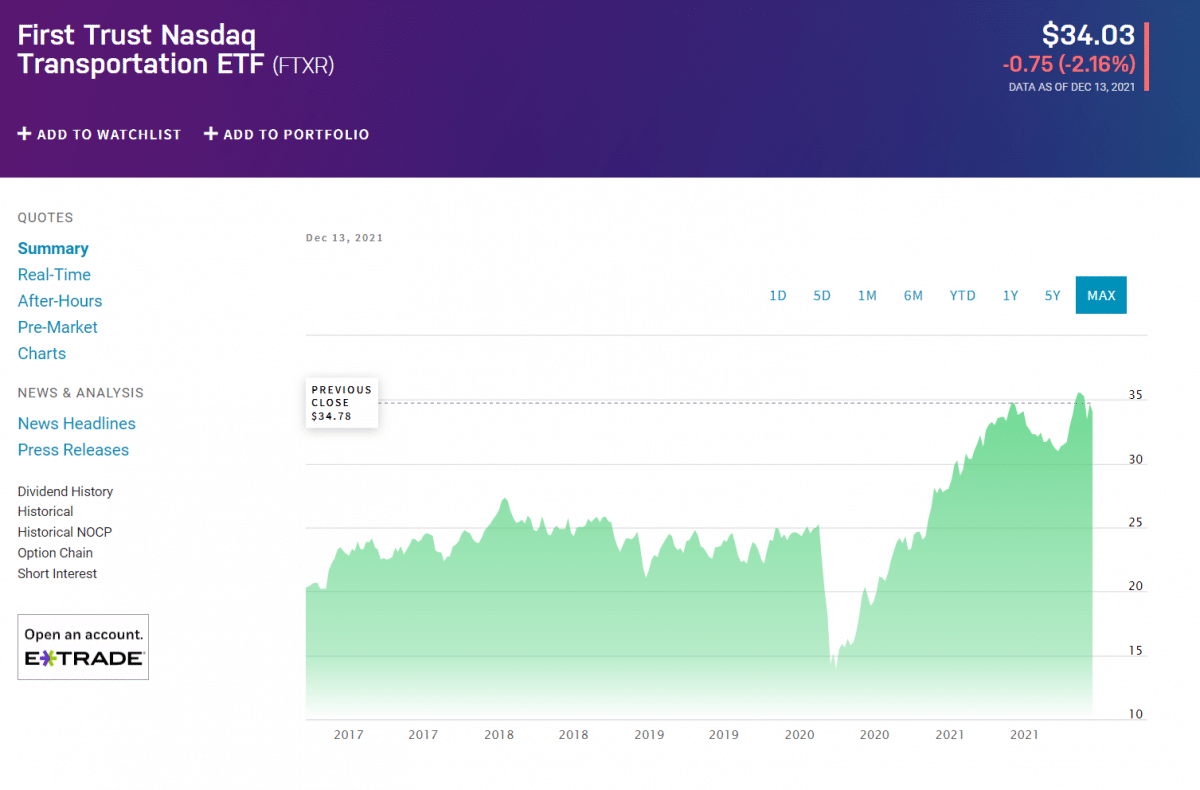Go to After-Hours quotes
Screen dimensions: 1200x790
pos(60,300)
